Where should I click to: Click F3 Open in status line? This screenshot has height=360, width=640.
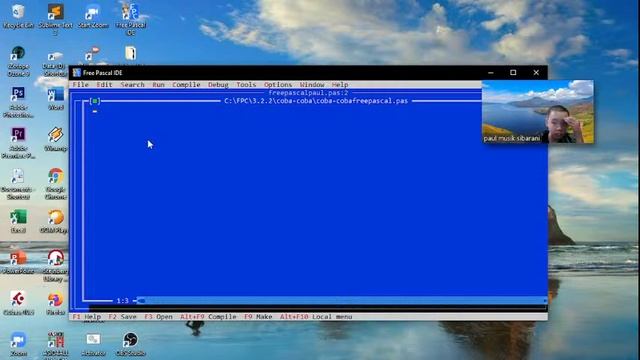tap(158, 316)
